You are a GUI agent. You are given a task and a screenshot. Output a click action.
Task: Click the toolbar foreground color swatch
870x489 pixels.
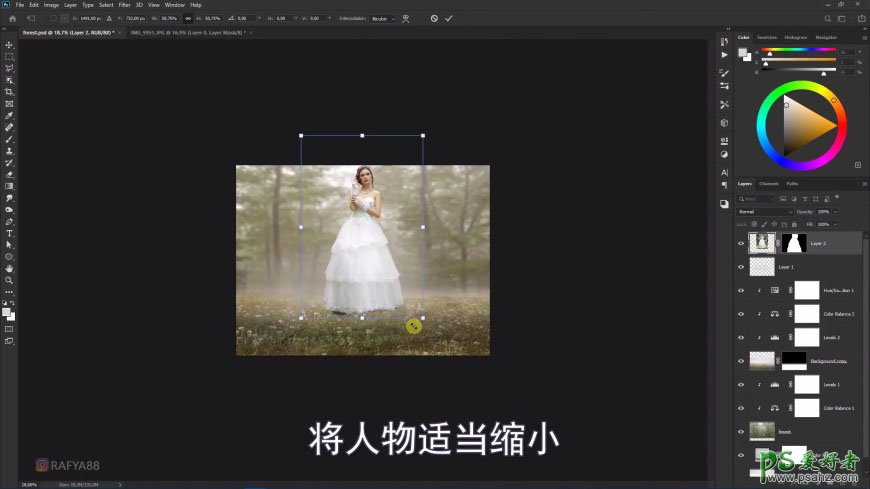pyautogui.click(x=7, y=313)
